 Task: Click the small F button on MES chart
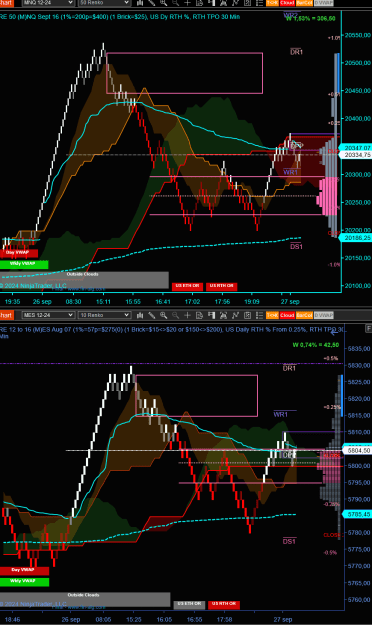(x=368, y=328)
